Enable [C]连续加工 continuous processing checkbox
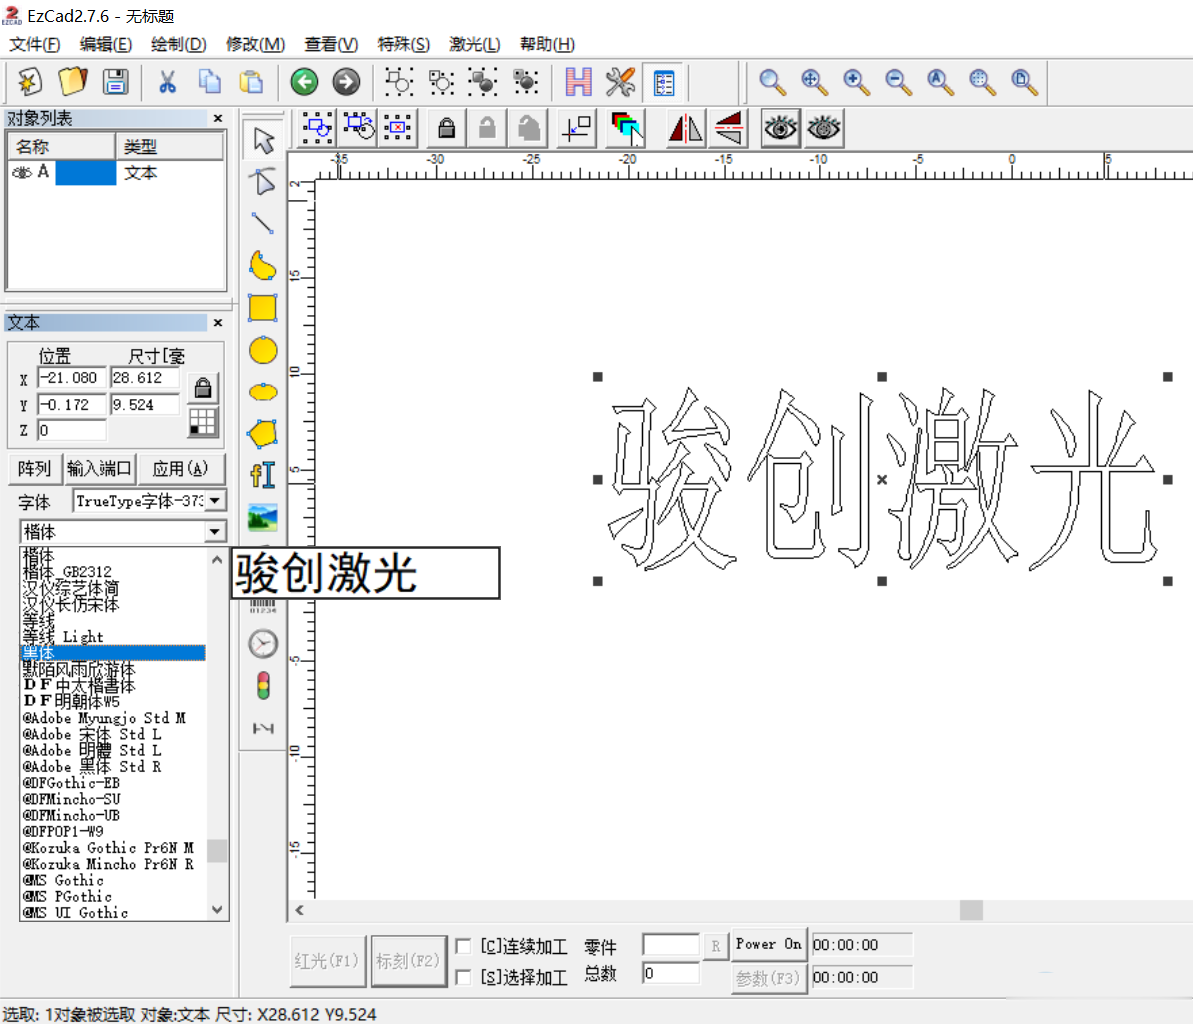1193x1024 pixels. coord(463,946)
